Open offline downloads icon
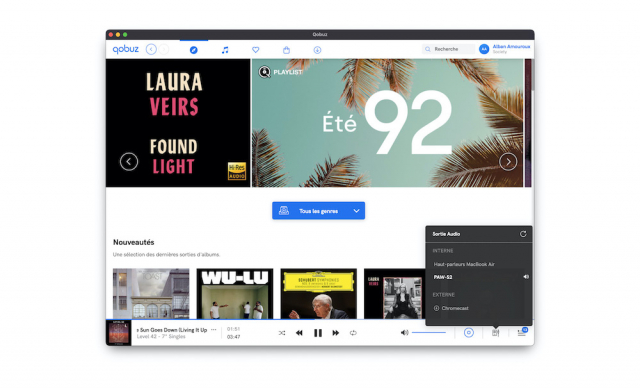Screen dimensions: 640x388 pyautogui.click(x=317, y=50)
